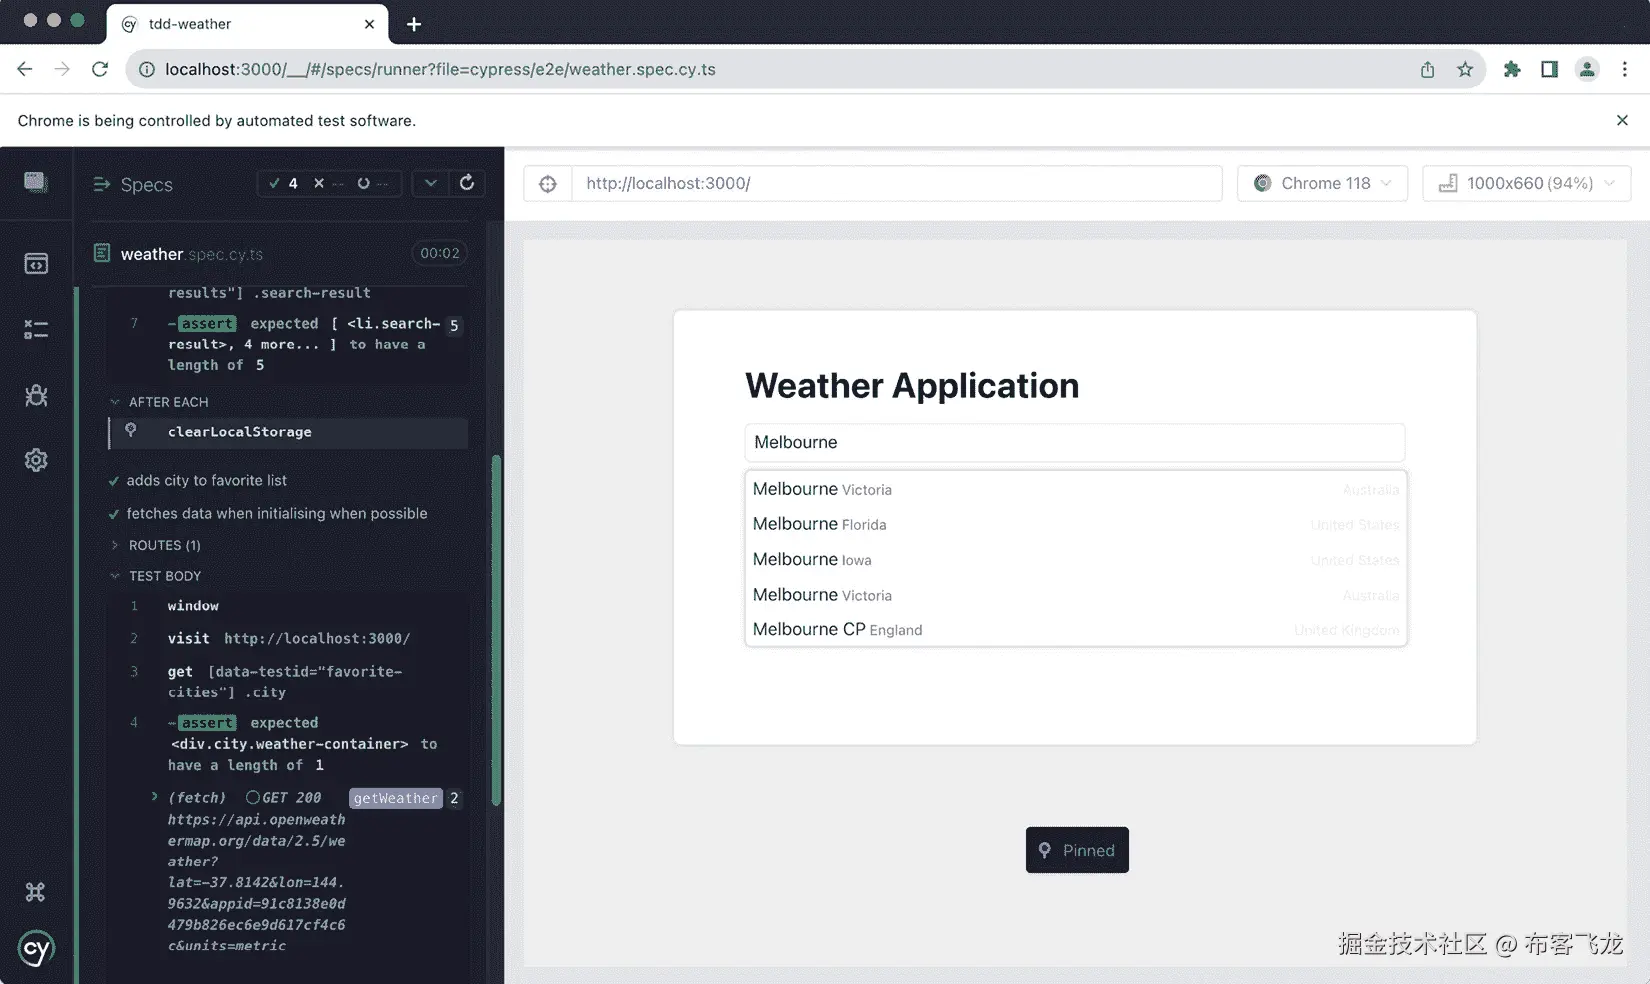Open the Chrome 118 browser dropdown
This screenshot has width=1650, height=984.
(1322, 183)
